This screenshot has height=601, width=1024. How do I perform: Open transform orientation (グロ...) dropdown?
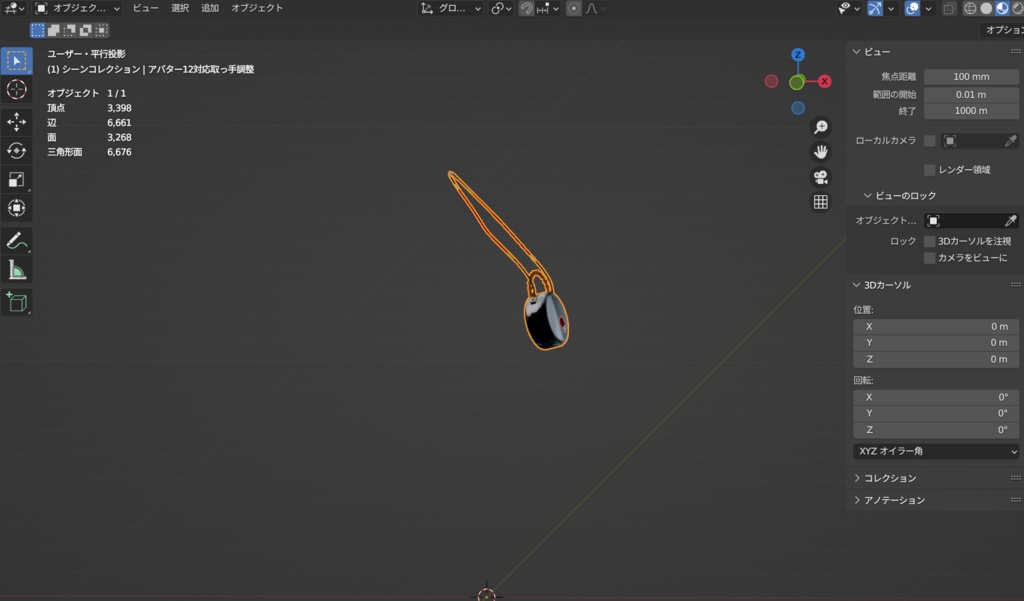(x=451, y=8)
